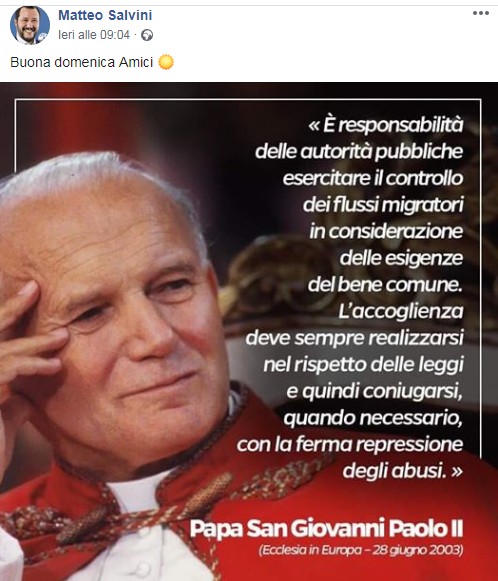Viewport: 498px width, 581px height.
Task: Click the sun emoji after Amici
Action: coord(166,62)
